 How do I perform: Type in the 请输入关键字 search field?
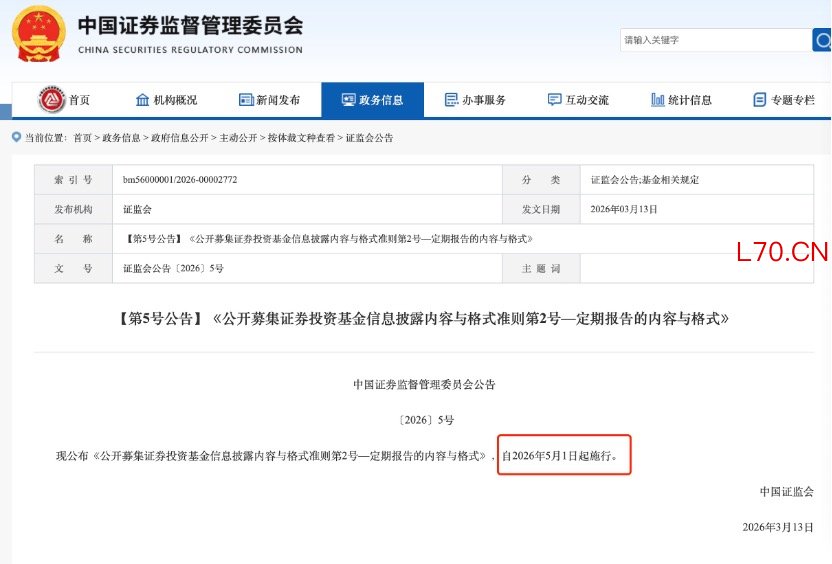click(713, 40)
